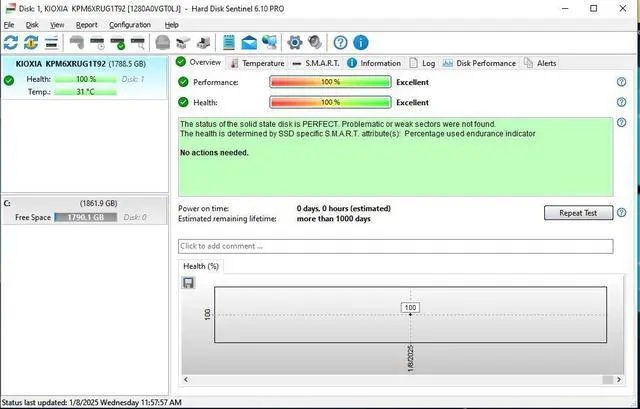The image size is (640, 409).
Task: Open the Report menu
Action: (x=87, y=25)
